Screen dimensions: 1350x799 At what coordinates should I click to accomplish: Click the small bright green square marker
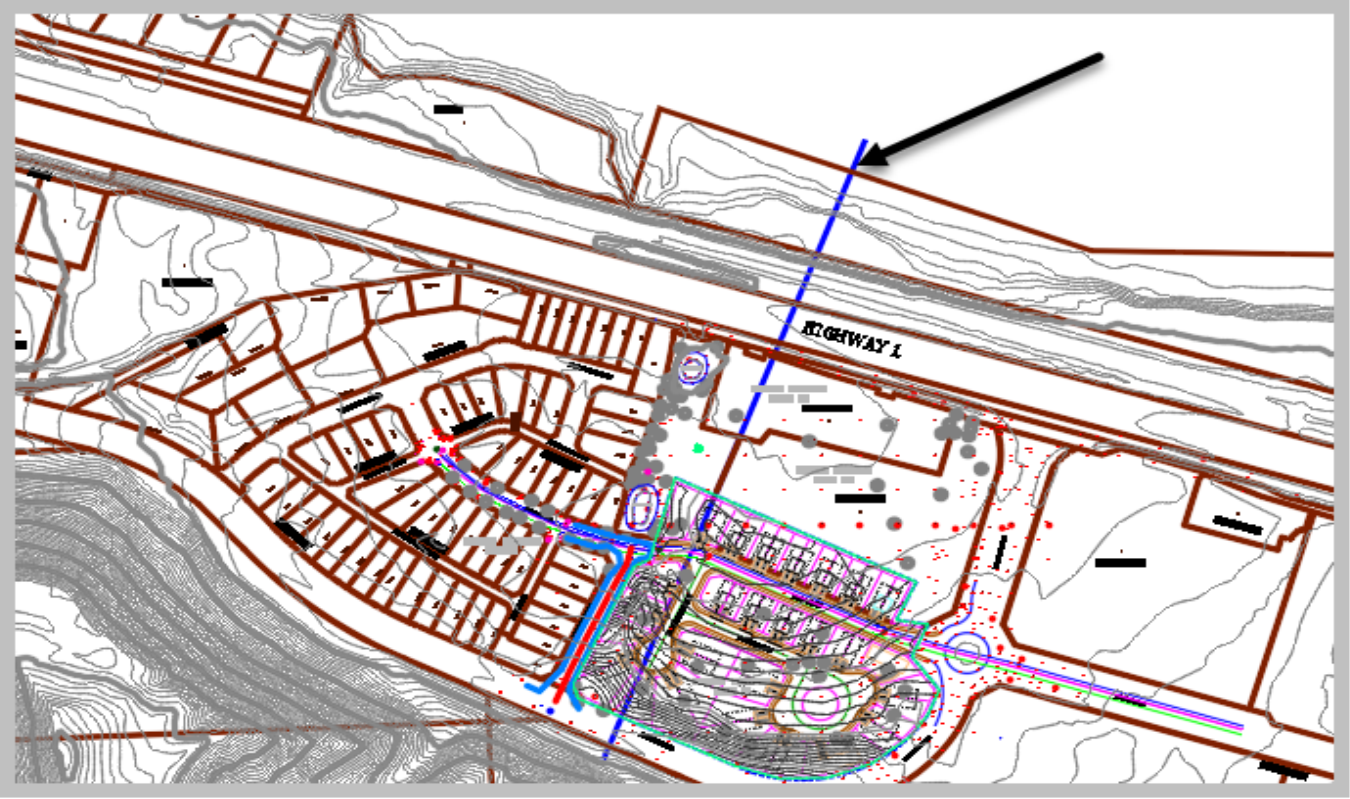(699, 447)
